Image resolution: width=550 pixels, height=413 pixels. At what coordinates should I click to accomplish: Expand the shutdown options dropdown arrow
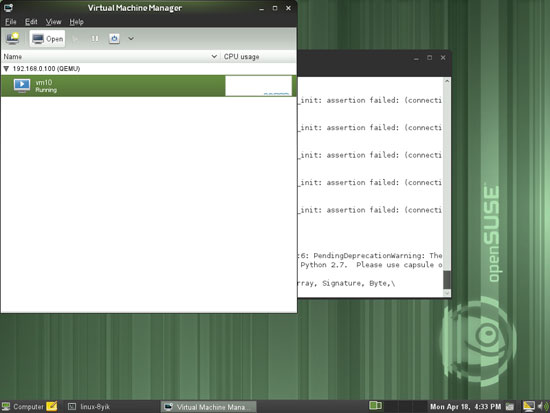pos(131,39)
